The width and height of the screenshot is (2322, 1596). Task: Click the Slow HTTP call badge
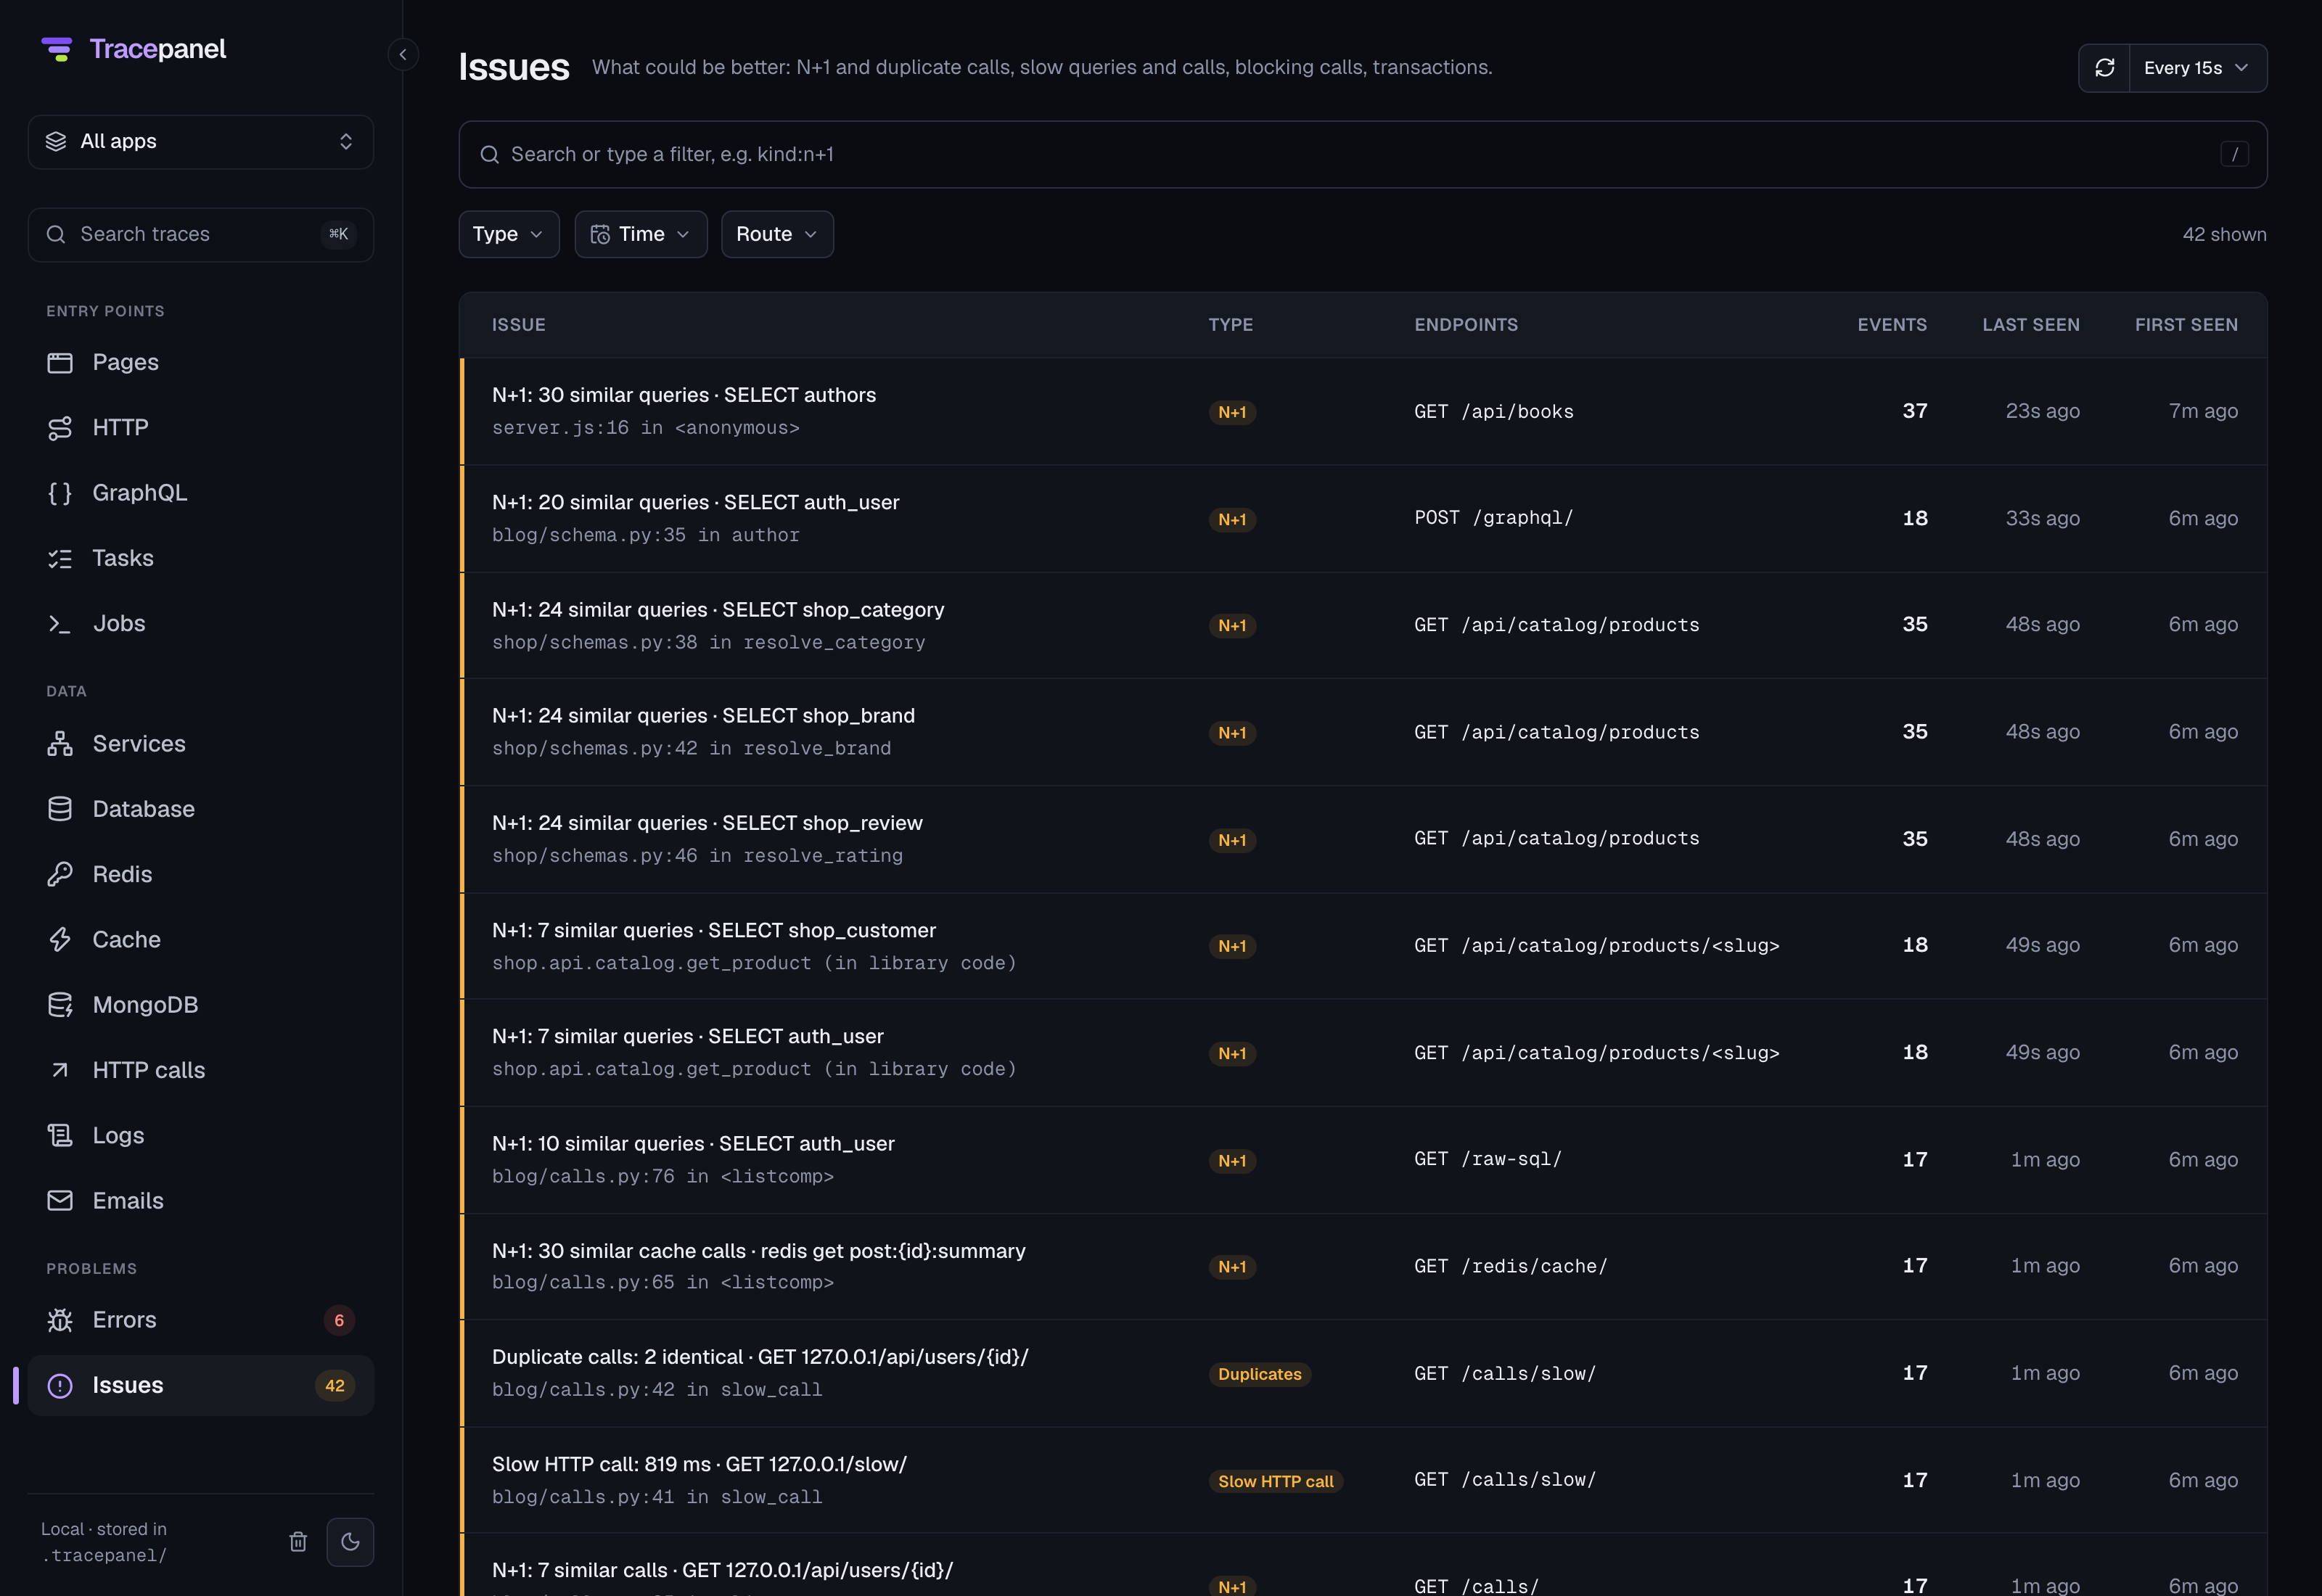[1275, 1481]
